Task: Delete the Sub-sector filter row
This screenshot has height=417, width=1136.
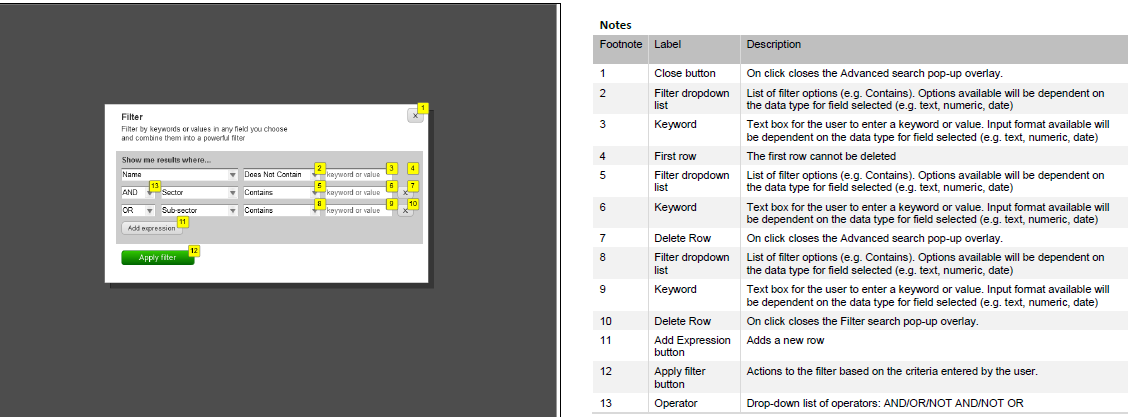Action: pyautogui.click(x=405, y=210)
